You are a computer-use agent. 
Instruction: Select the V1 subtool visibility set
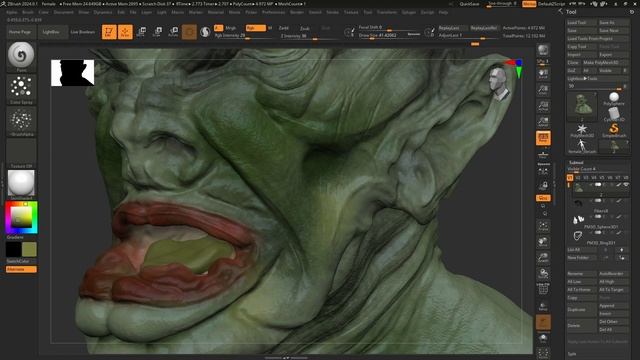[x=570, y=178]
